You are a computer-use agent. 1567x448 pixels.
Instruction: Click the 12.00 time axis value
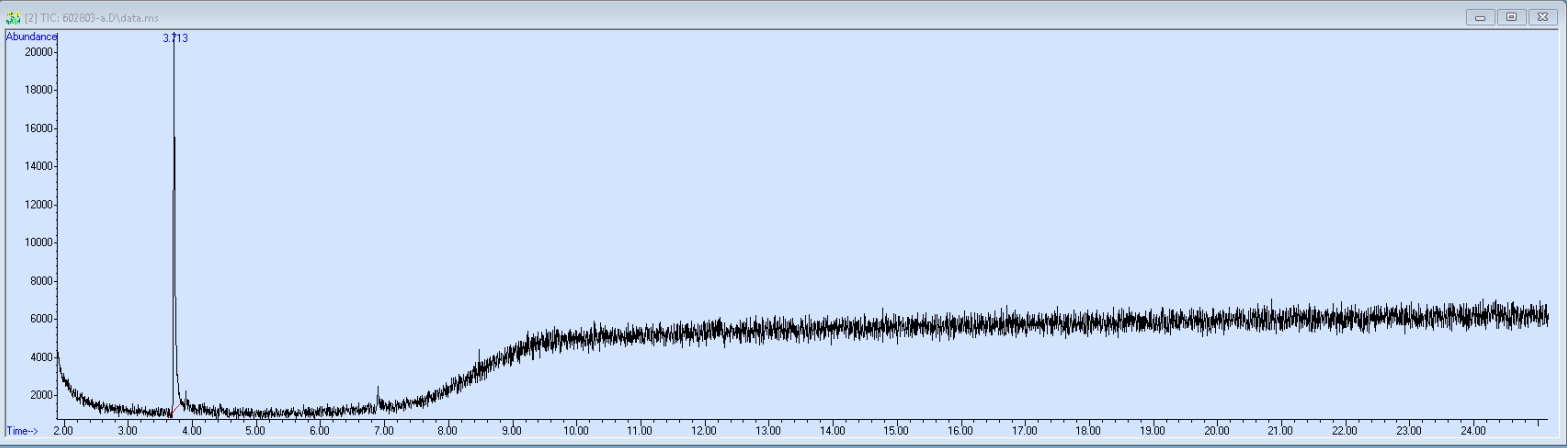(704, 431)
